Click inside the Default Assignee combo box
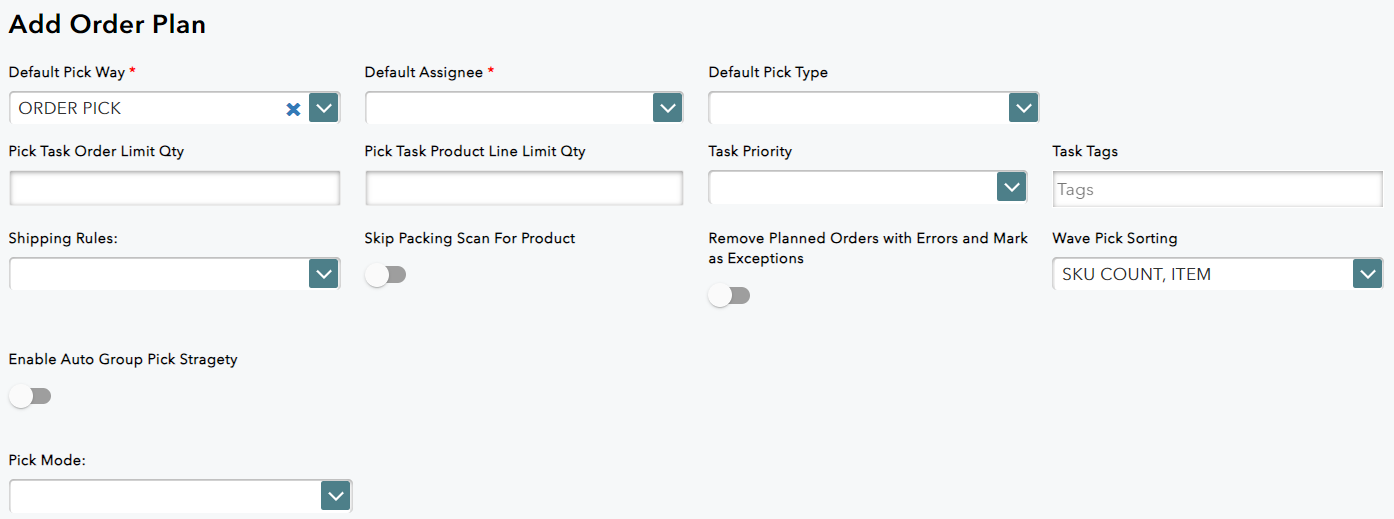 508,108
